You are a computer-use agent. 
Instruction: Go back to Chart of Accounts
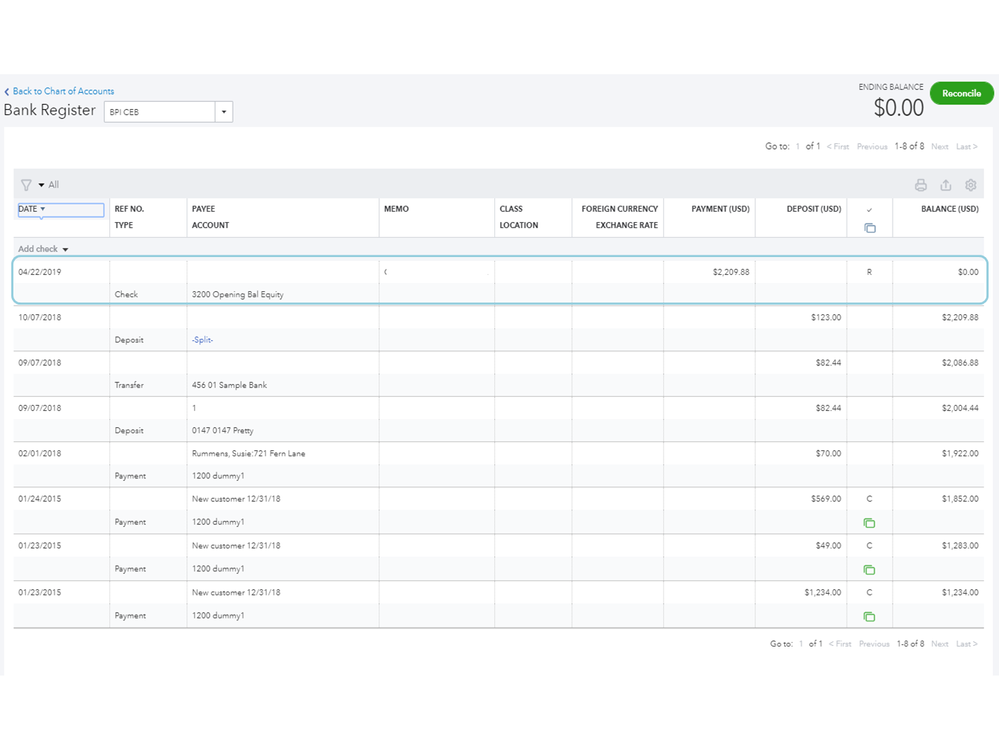63,91
